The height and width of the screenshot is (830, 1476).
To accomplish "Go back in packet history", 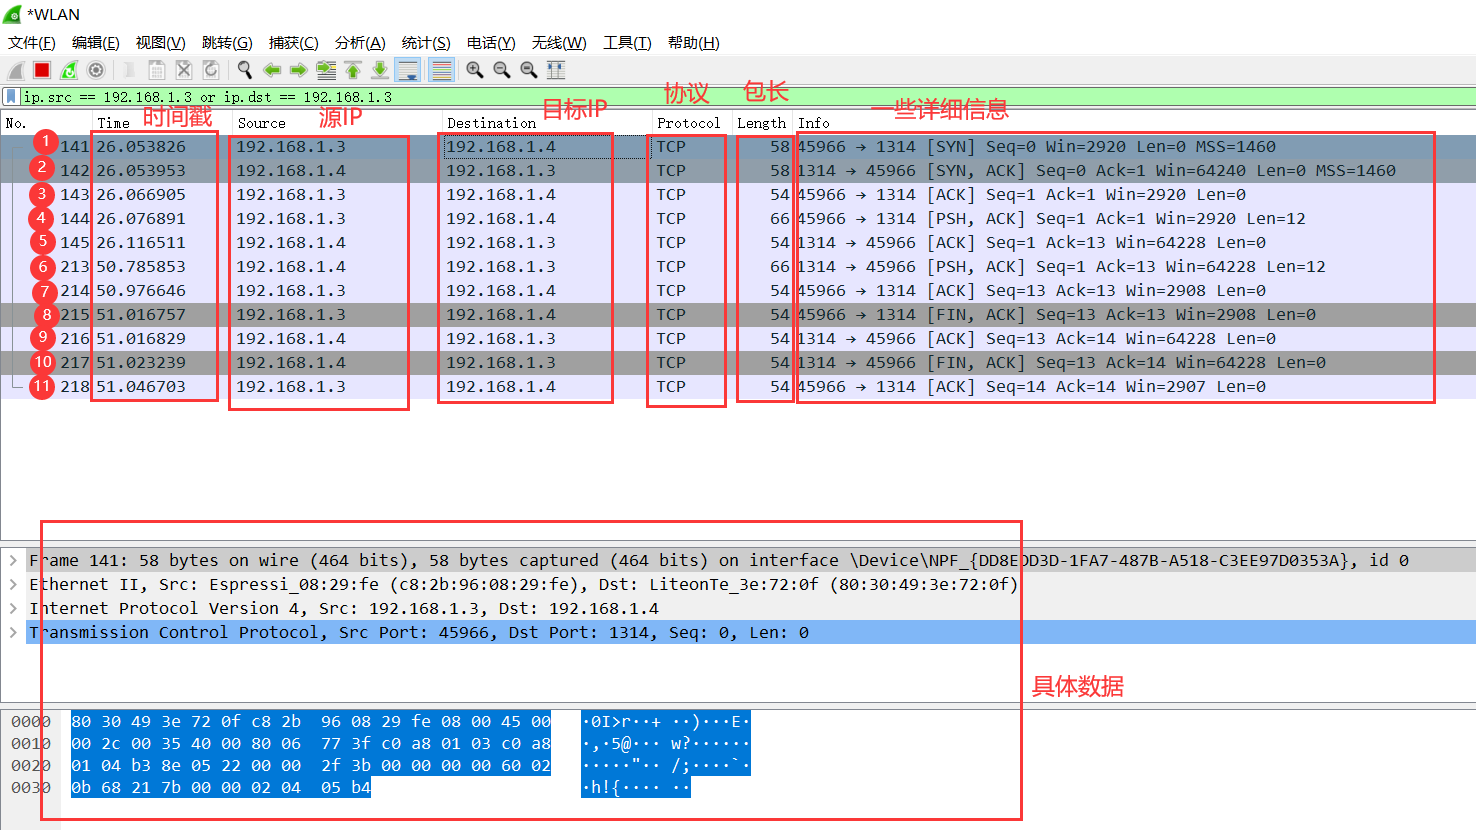I will click(272, 70).
